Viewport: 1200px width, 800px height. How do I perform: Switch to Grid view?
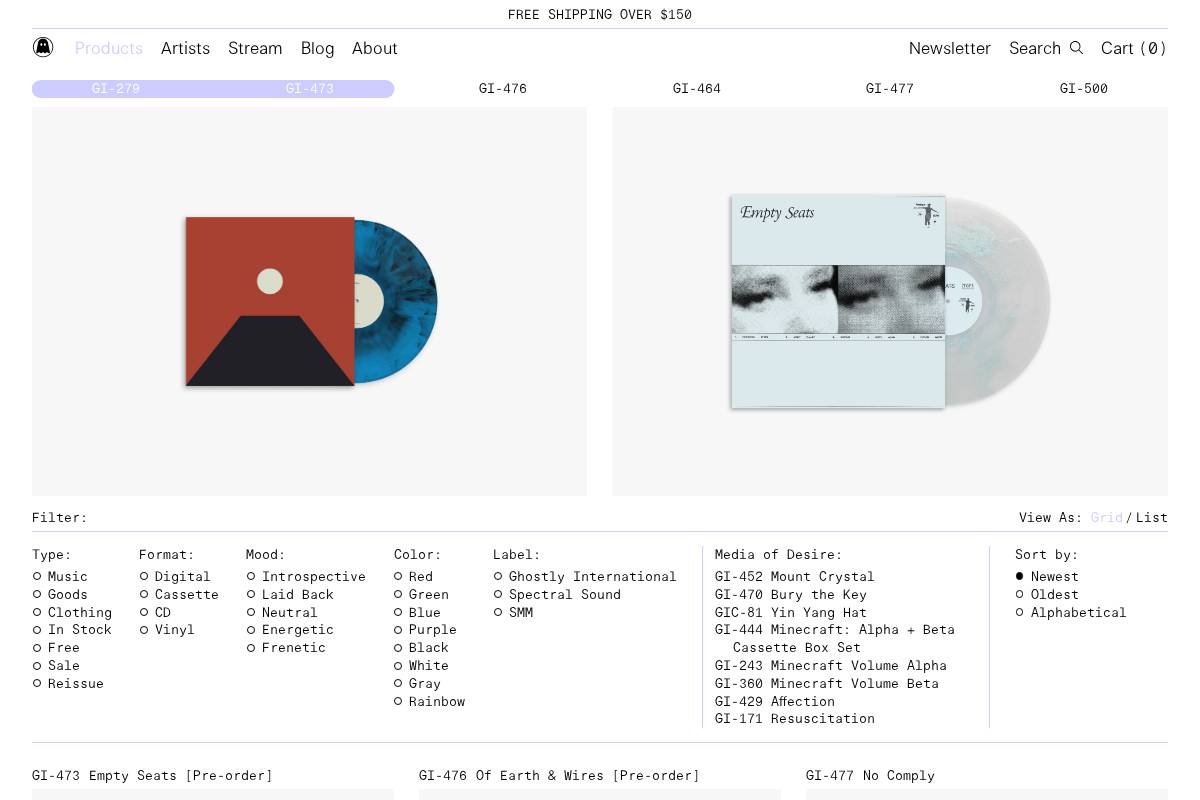pyautogui.click(x=1107, y=518)
